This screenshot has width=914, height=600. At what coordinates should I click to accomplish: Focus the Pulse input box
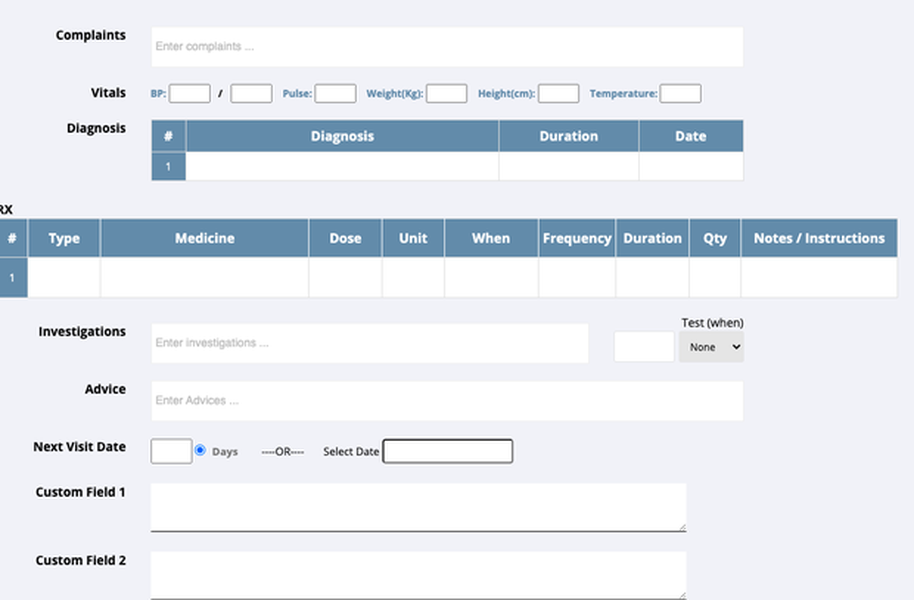pos(335,94)
